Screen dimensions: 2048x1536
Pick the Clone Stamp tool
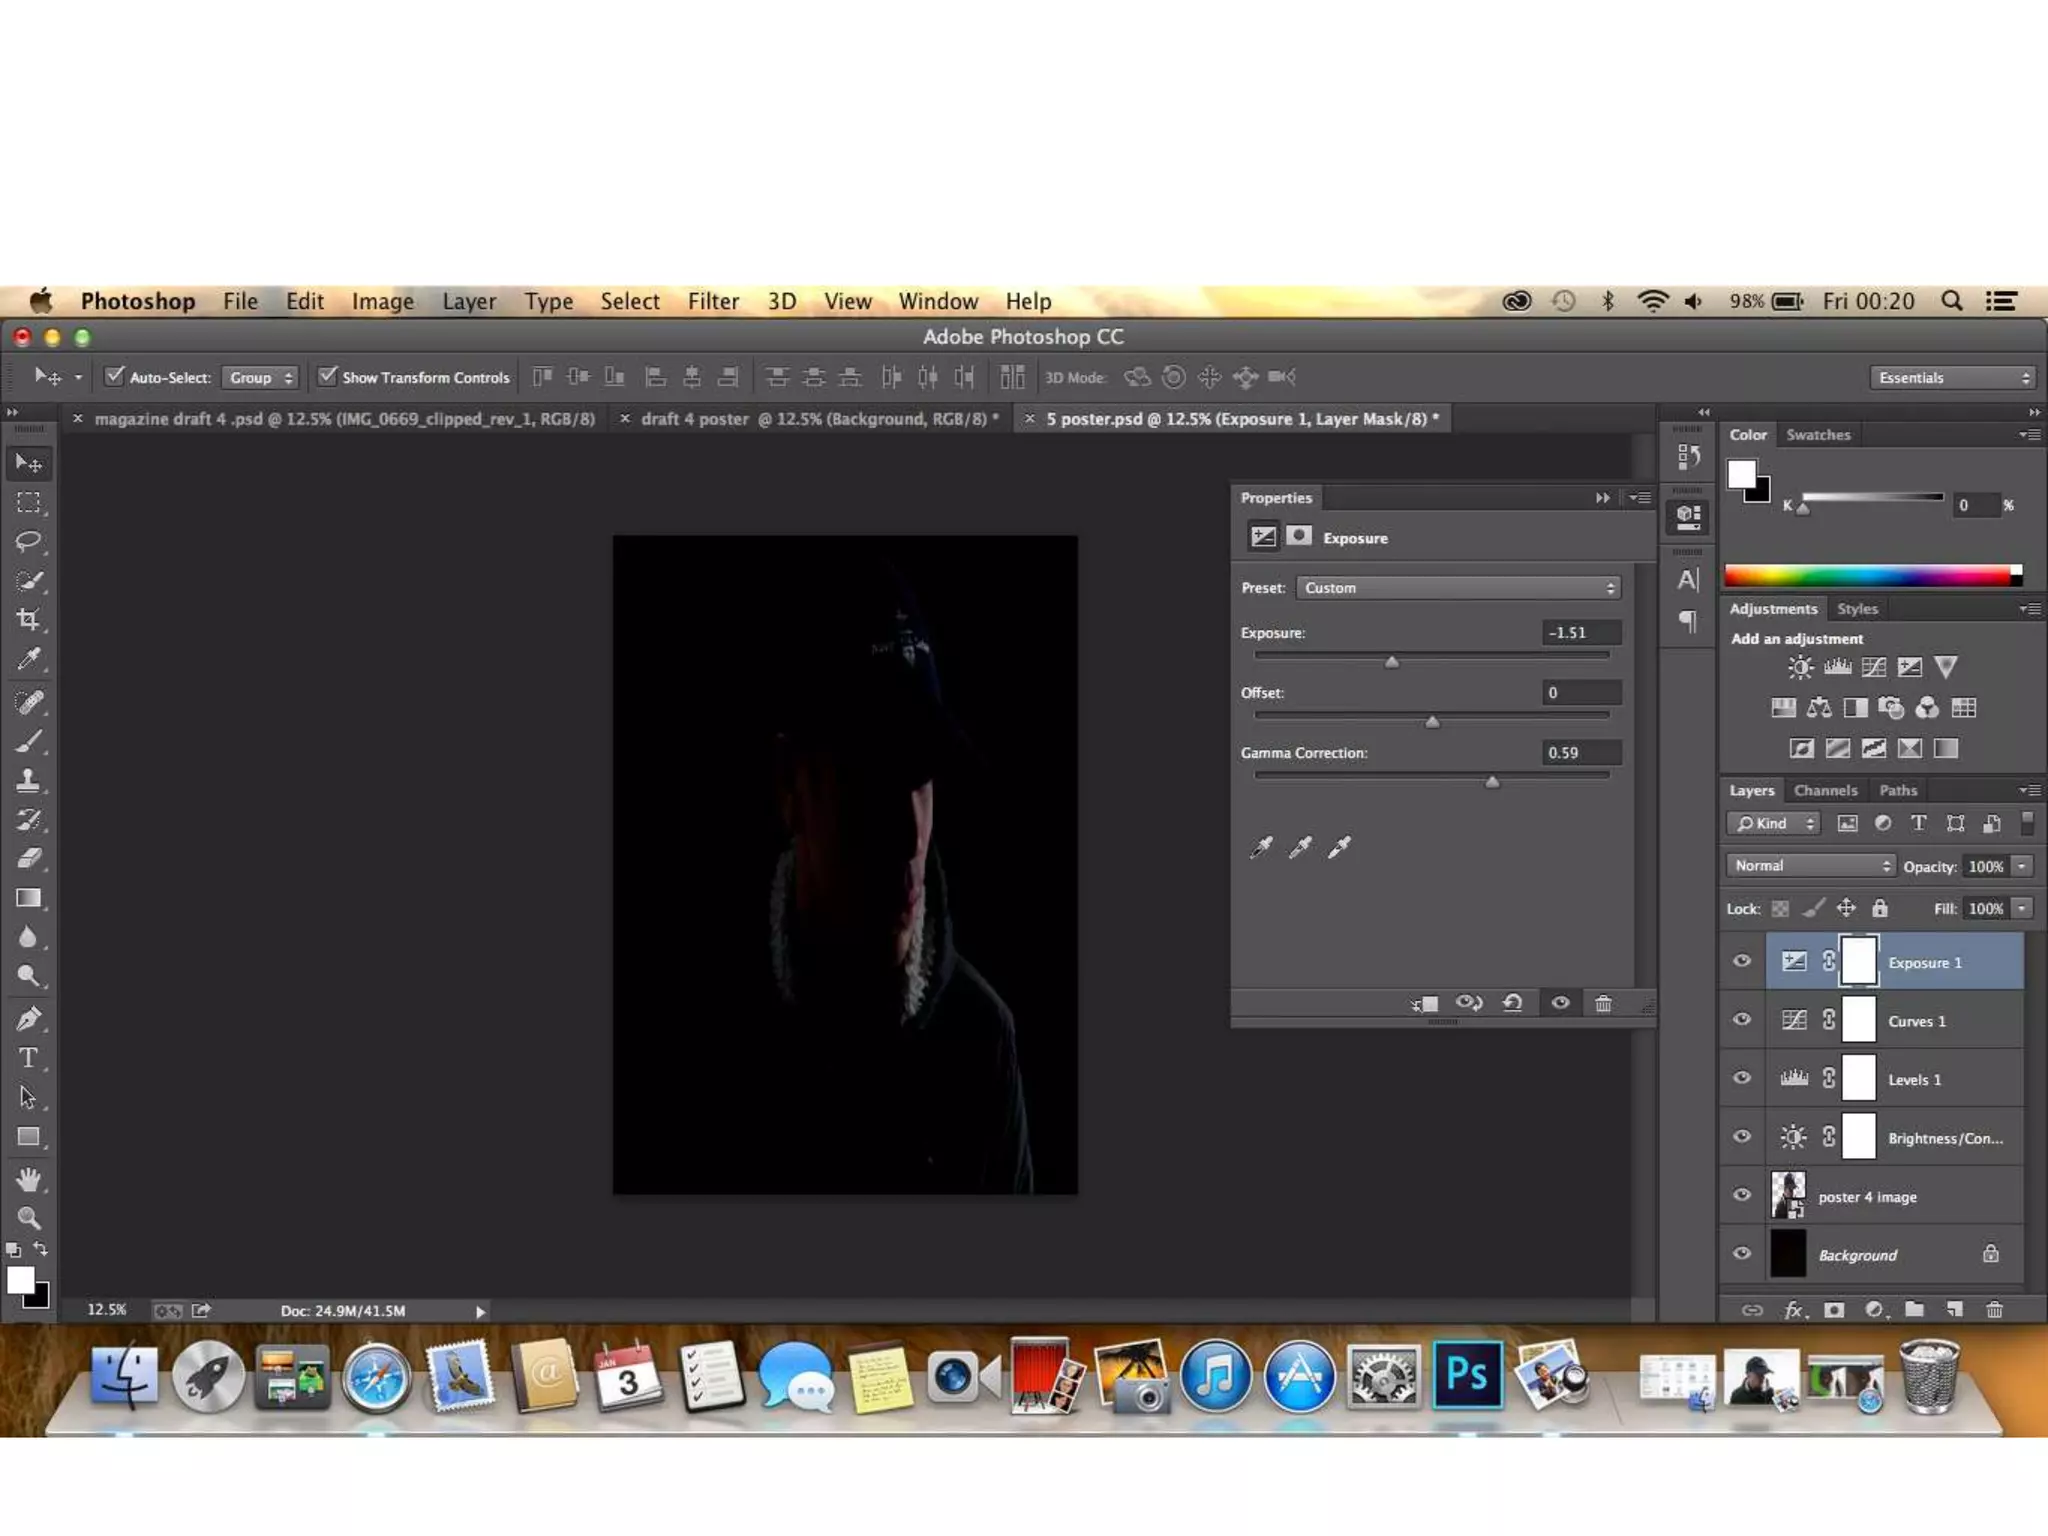pos(28,780)
